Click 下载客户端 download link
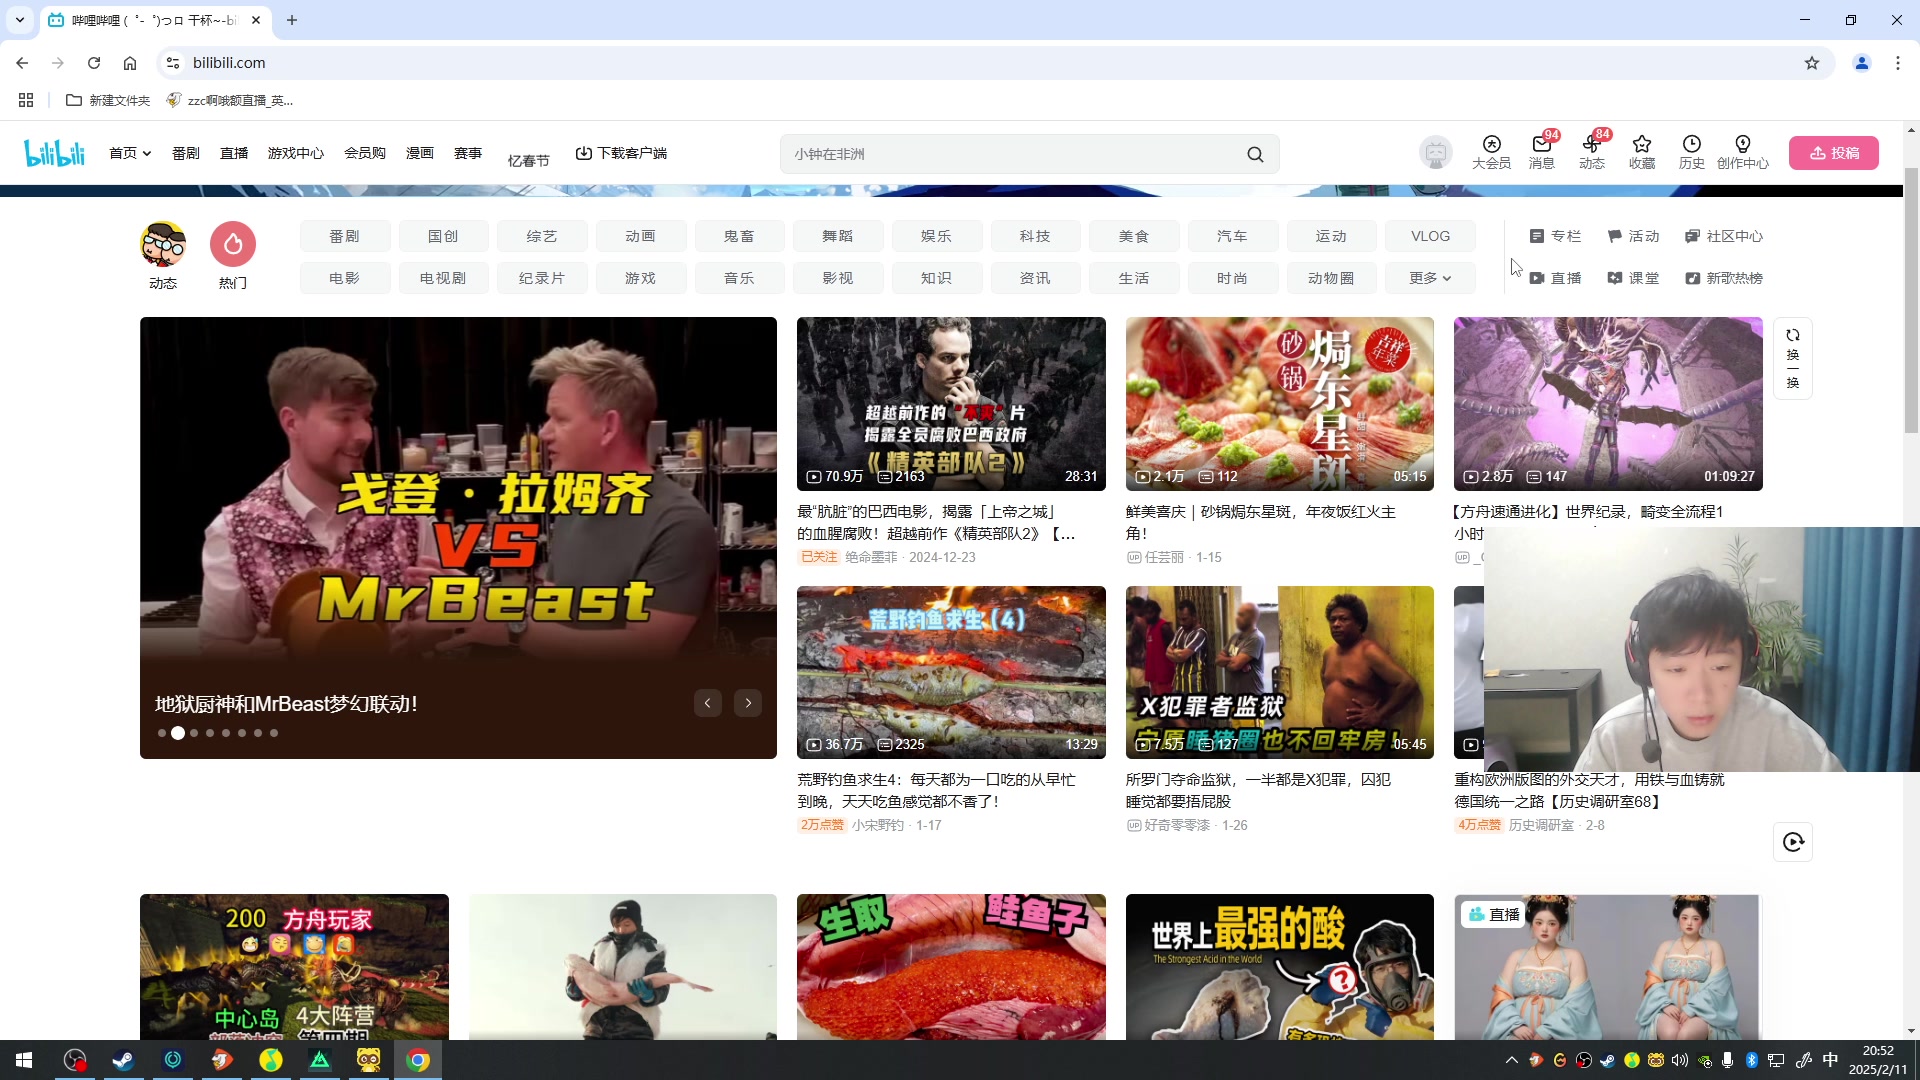This screenshot has height=1080, width=1920. click(621, 153)
